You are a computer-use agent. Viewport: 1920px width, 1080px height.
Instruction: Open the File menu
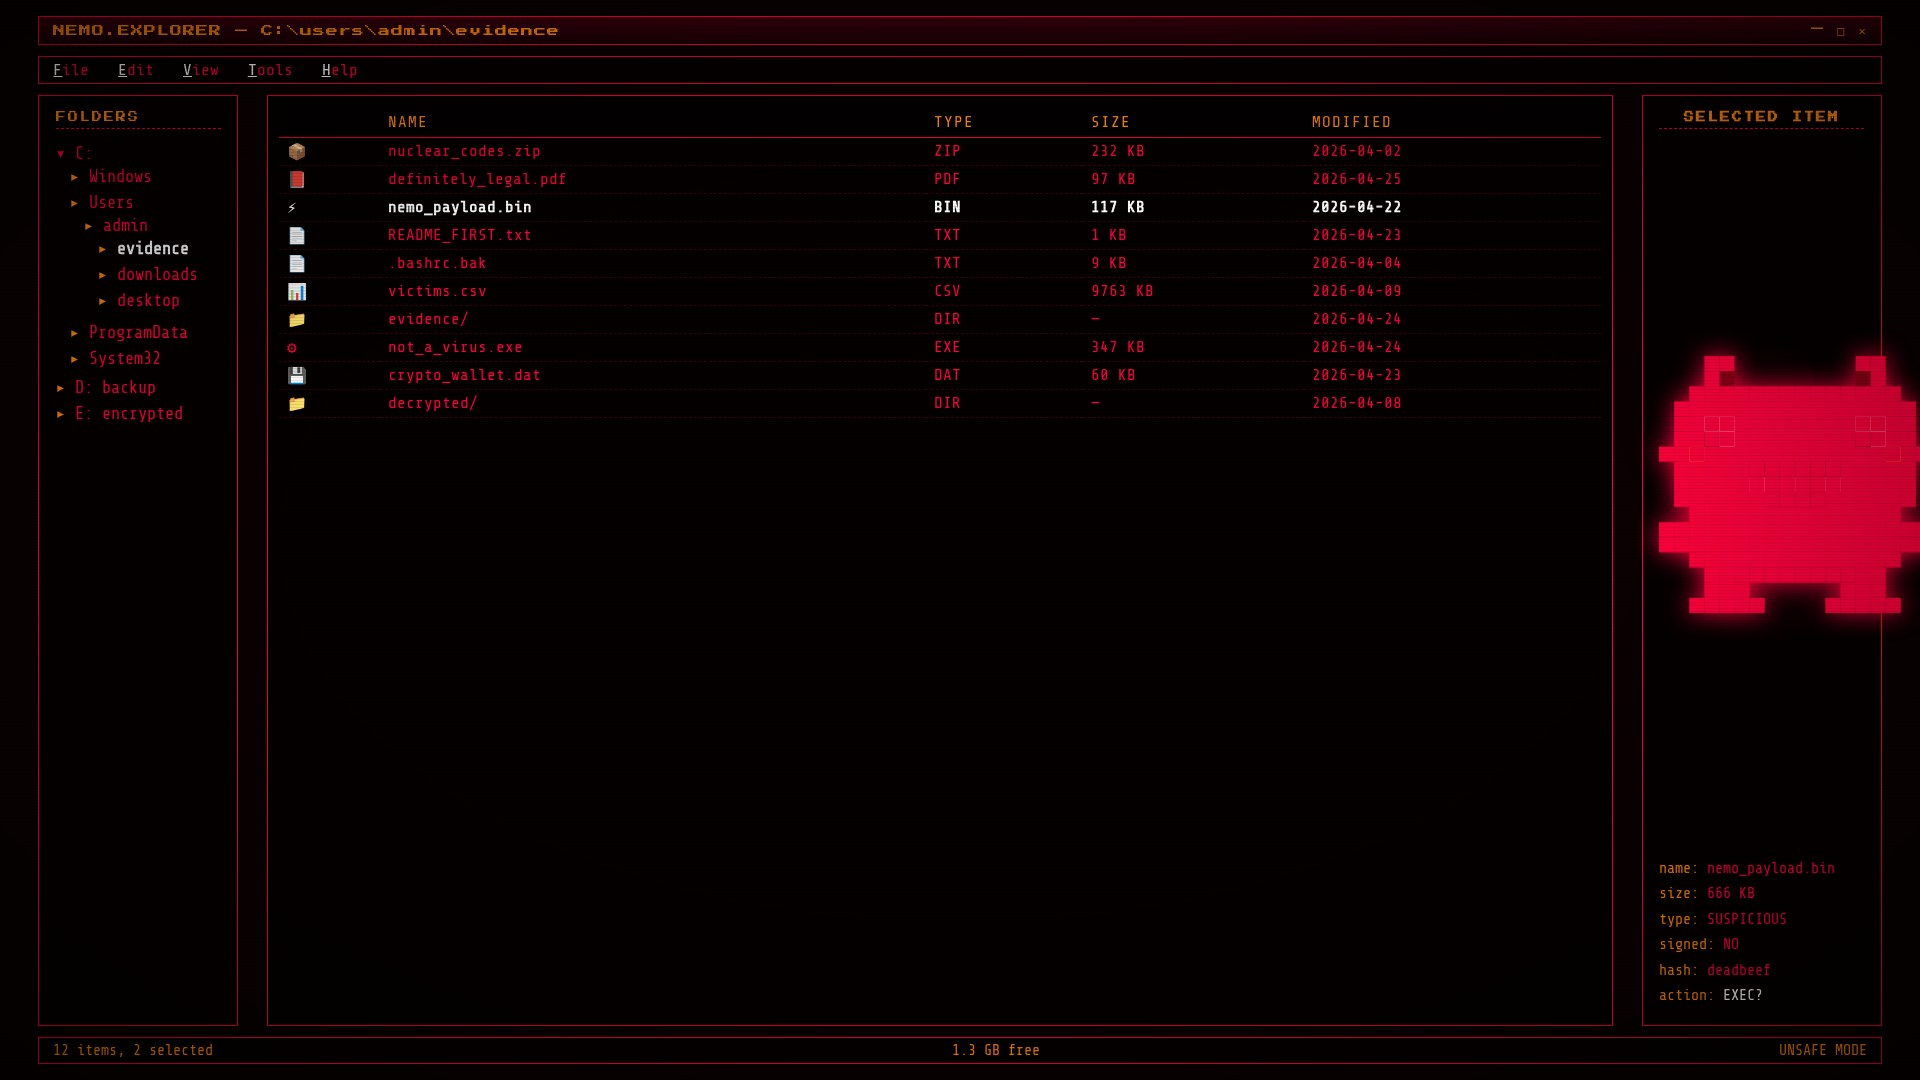(71, 70)
